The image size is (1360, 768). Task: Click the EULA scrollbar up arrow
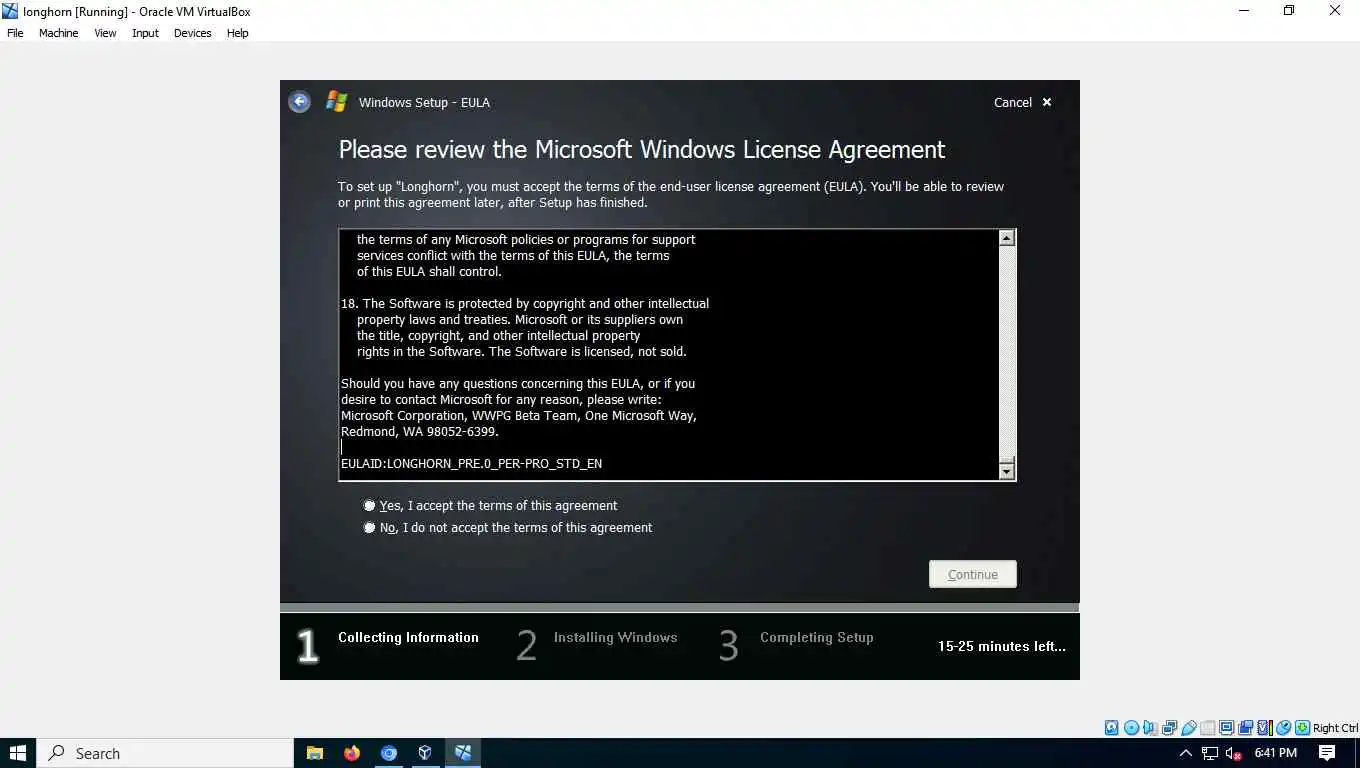(x=1007, y=237)
